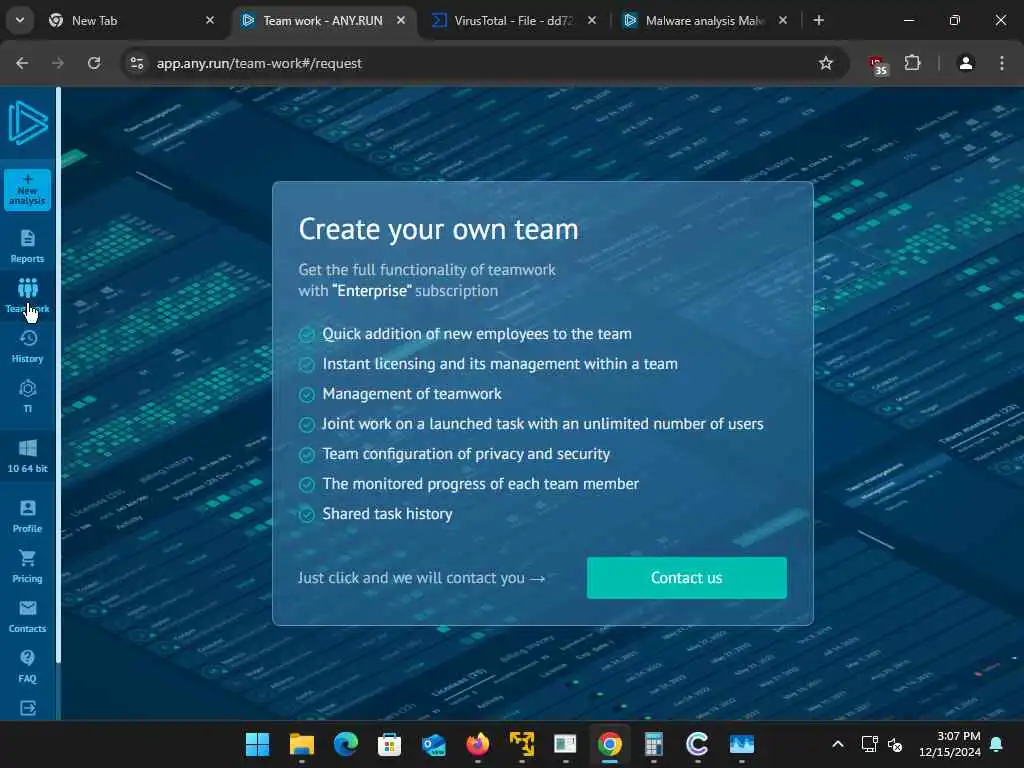Bookmark this page with the star
This screenshot has width=1024, height=768.
(x=825, y=63)
